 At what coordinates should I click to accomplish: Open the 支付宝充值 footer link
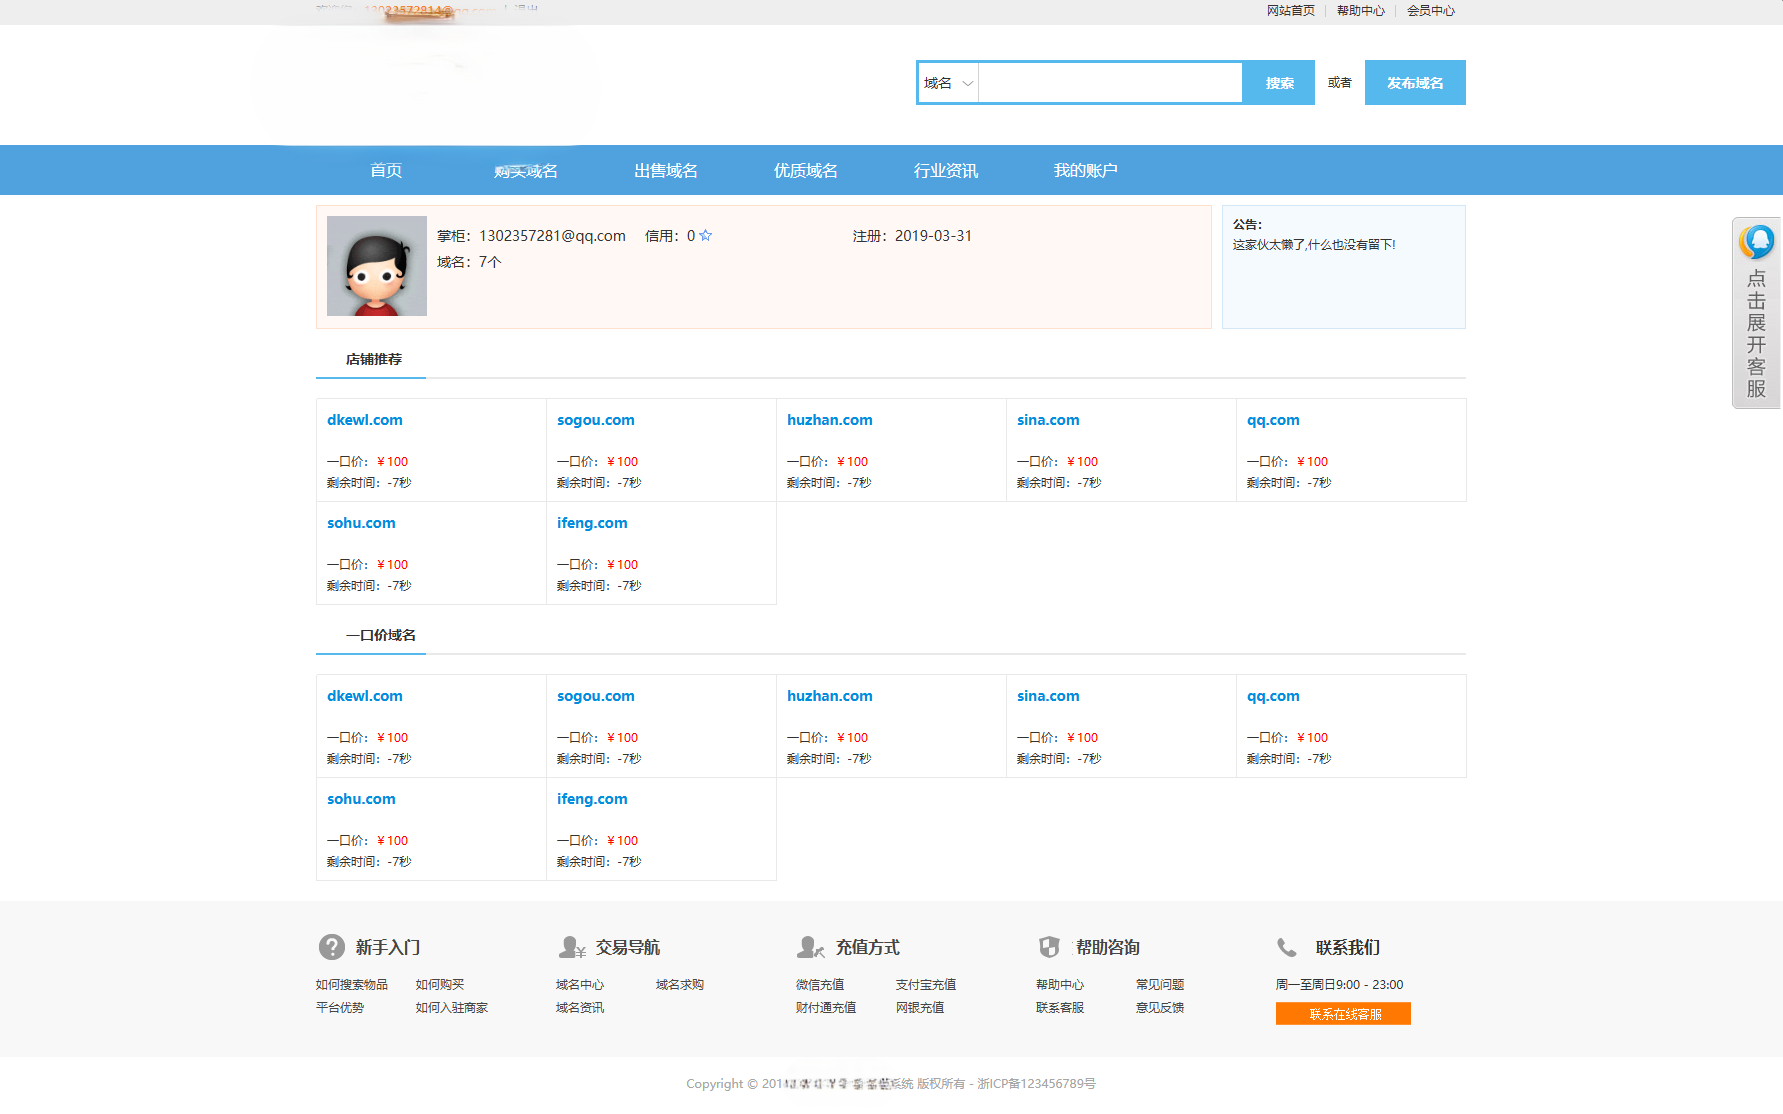click(x=926, y=985)
